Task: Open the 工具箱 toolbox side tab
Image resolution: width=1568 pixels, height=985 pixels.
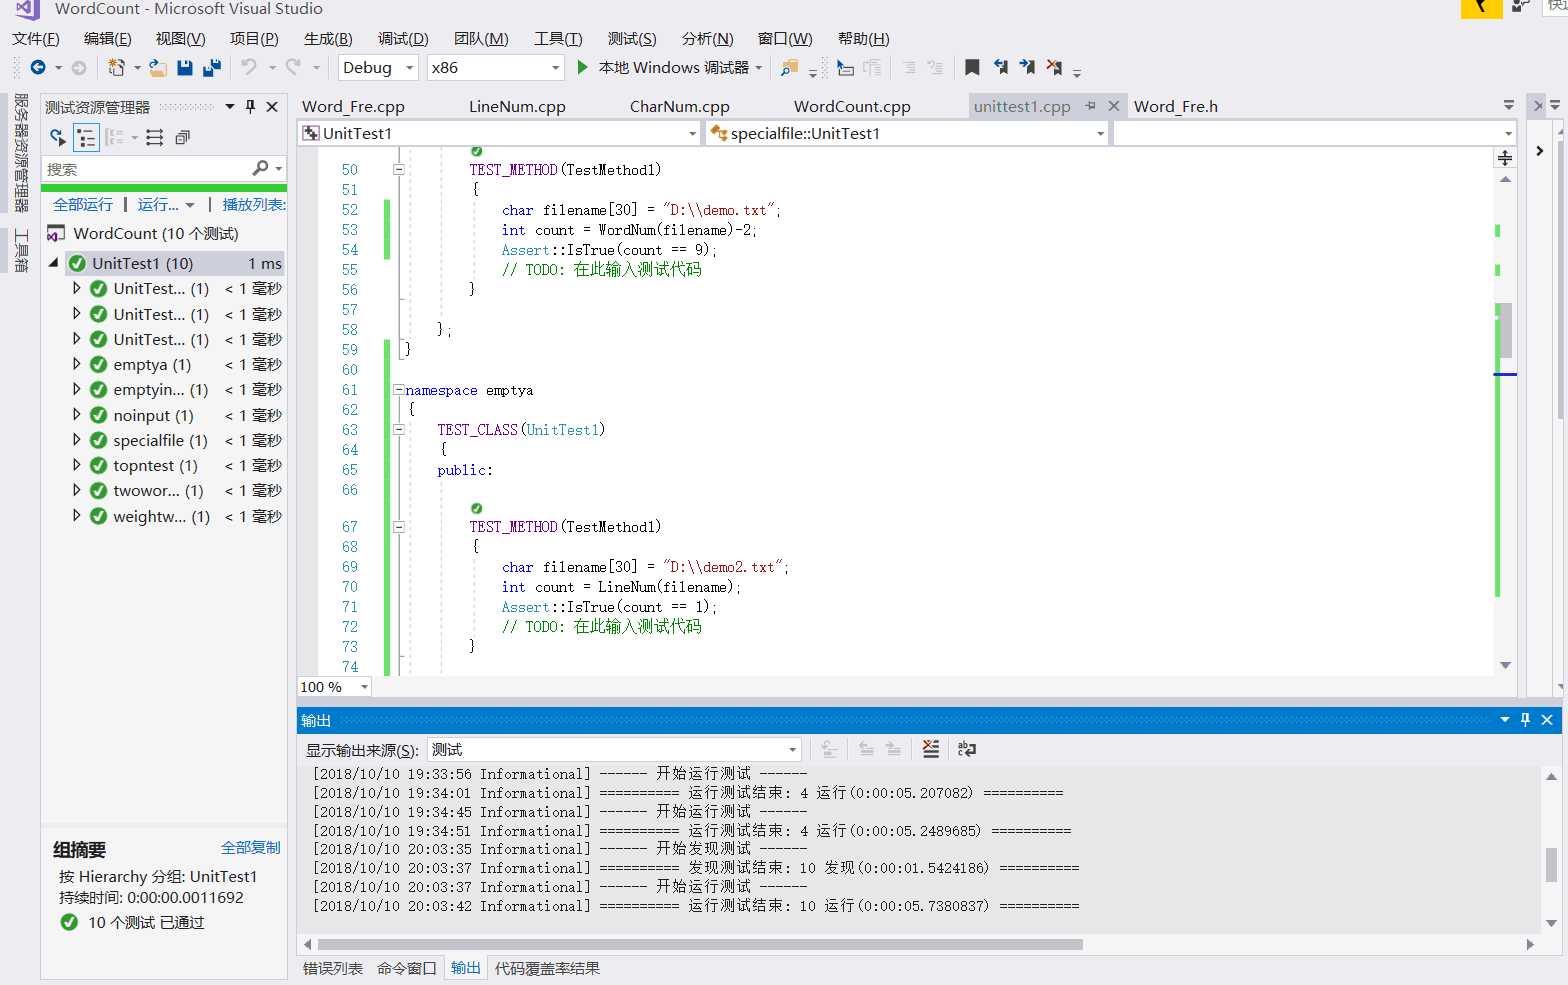Action: point(21,250)
